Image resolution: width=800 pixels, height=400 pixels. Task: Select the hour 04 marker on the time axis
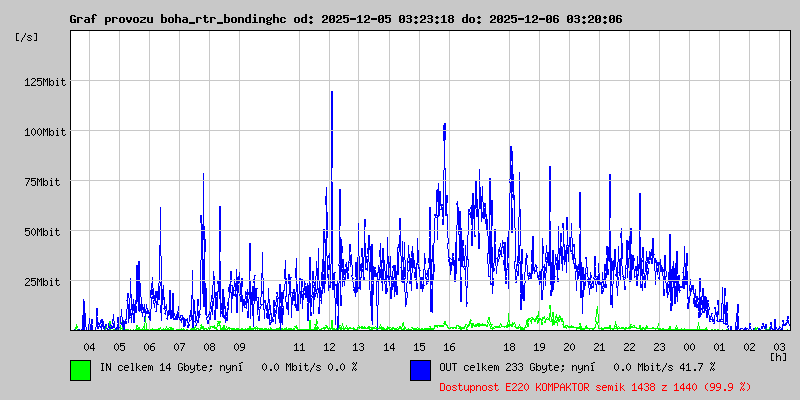pos(89,346)
